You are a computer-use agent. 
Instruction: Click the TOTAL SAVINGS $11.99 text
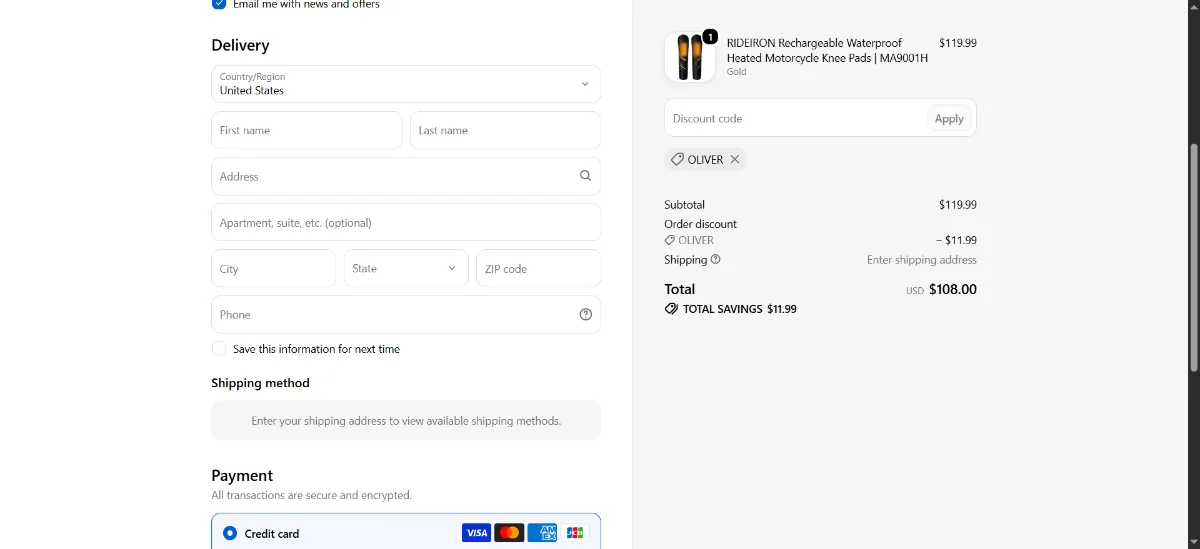point(740,309)
